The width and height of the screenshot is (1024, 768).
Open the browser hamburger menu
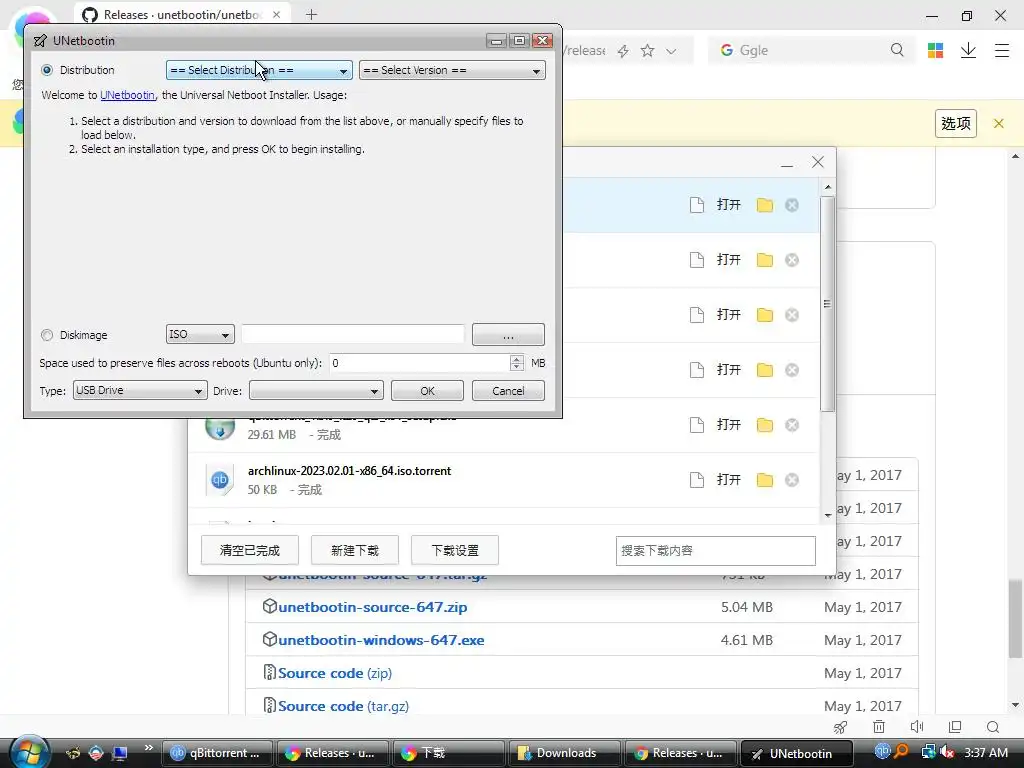coord(1002,50)
